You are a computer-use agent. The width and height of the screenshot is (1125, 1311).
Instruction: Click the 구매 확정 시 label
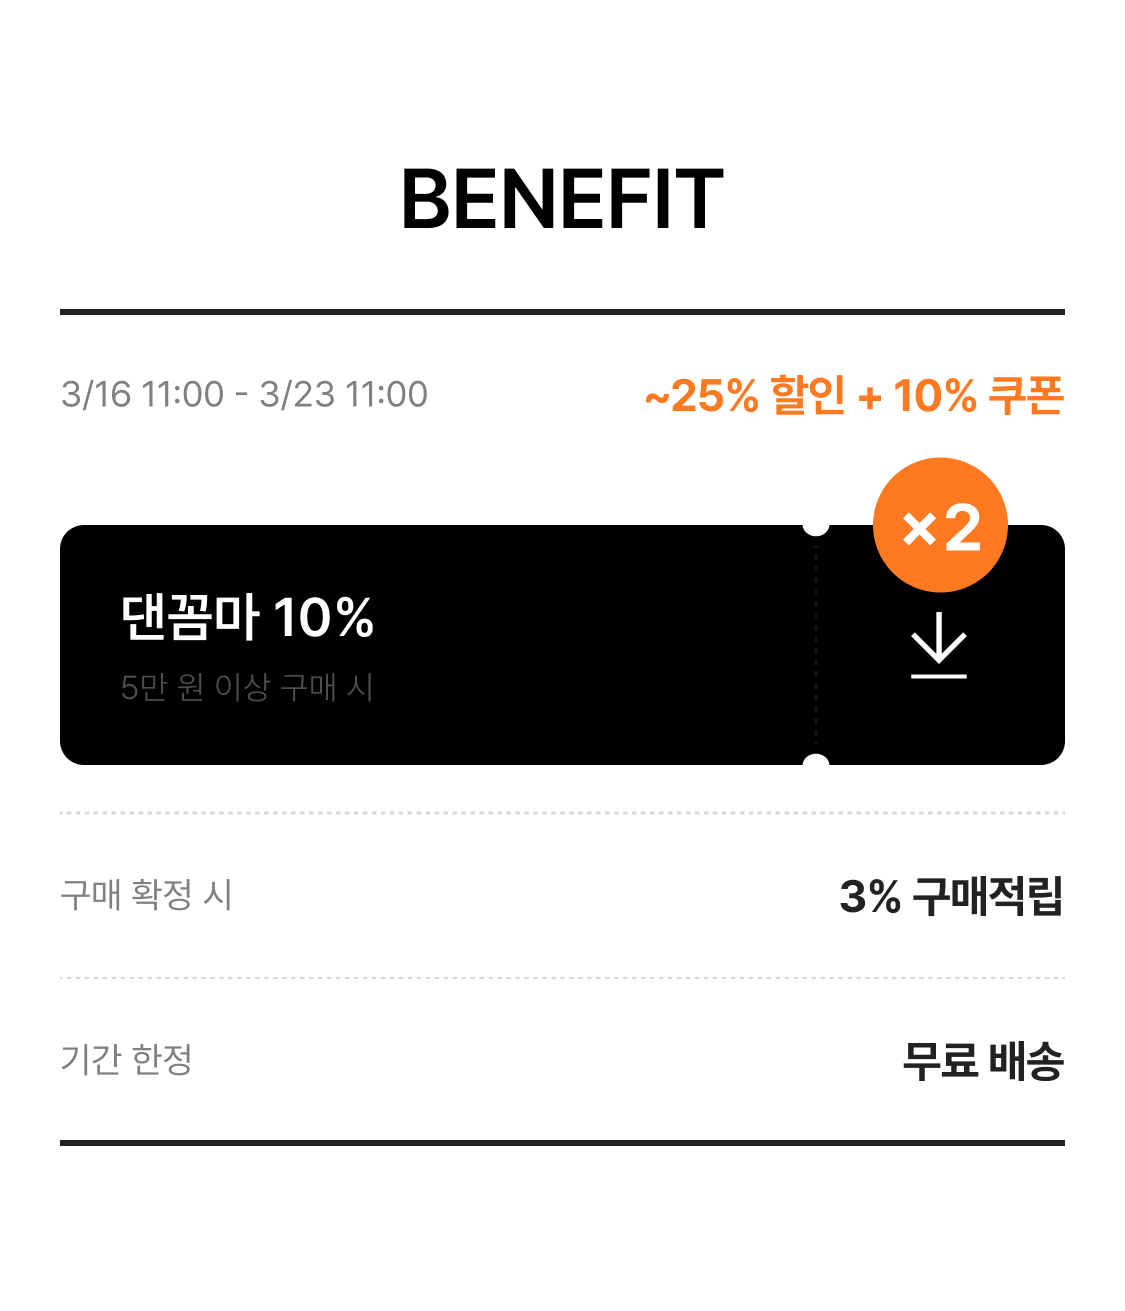point(146,894)
